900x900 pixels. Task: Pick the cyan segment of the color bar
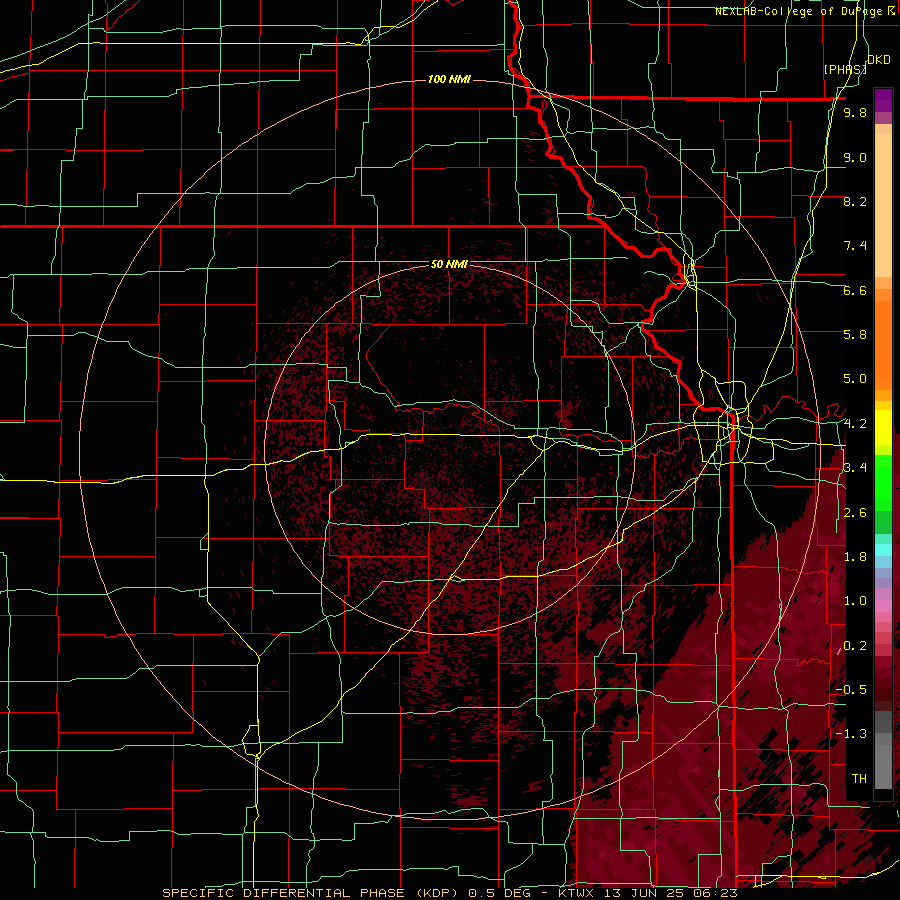click(883, 550)
